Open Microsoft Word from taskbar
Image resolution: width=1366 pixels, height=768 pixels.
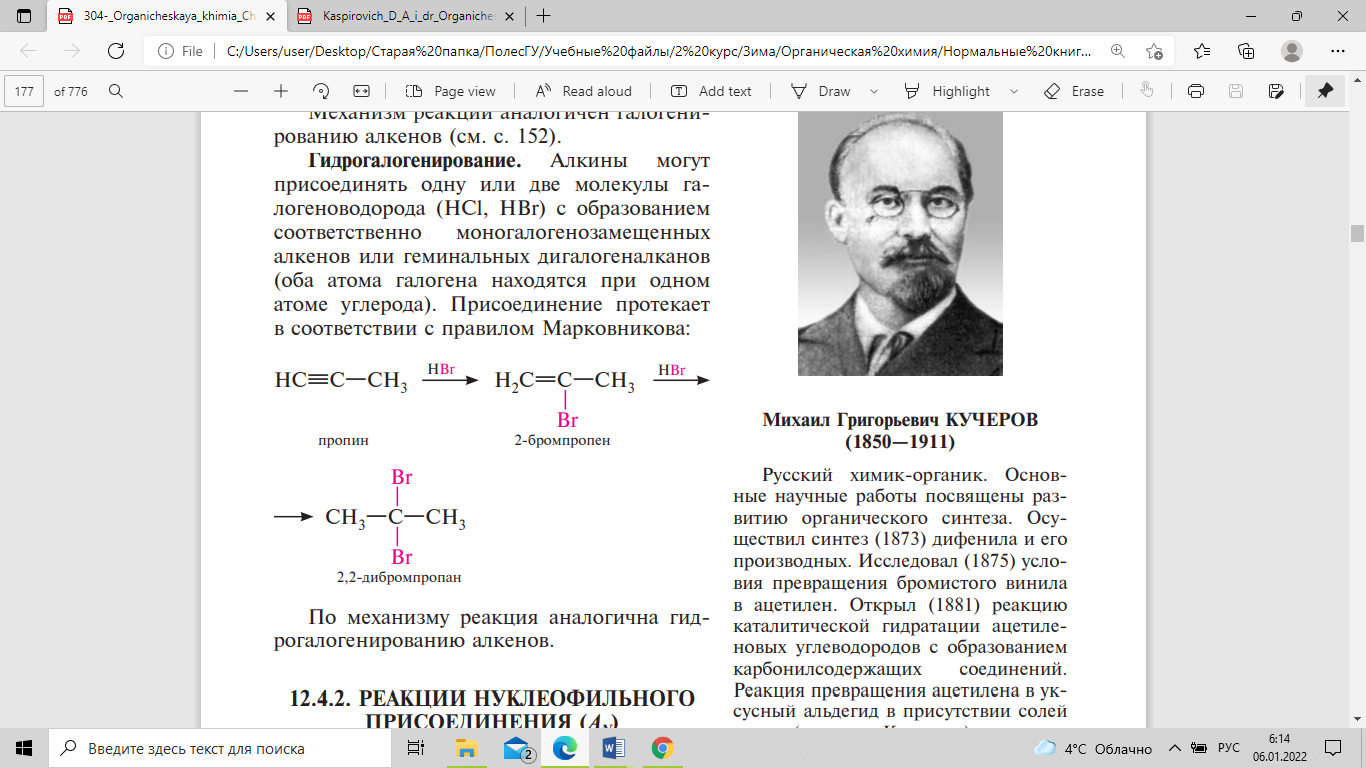coord(613,748)
